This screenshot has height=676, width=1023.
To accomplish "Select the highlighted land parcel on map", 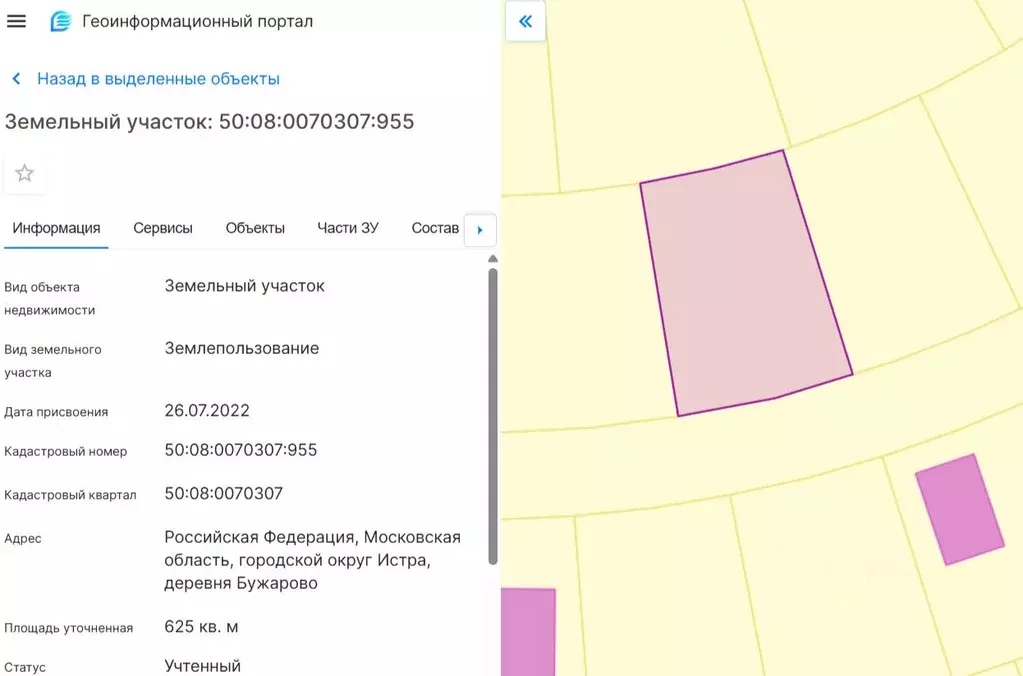I will coord(746,286).
